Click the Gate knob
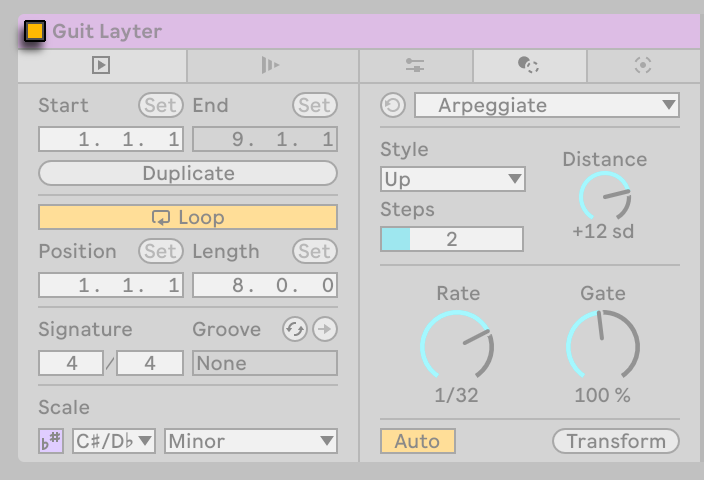 (x=603, y=346)
